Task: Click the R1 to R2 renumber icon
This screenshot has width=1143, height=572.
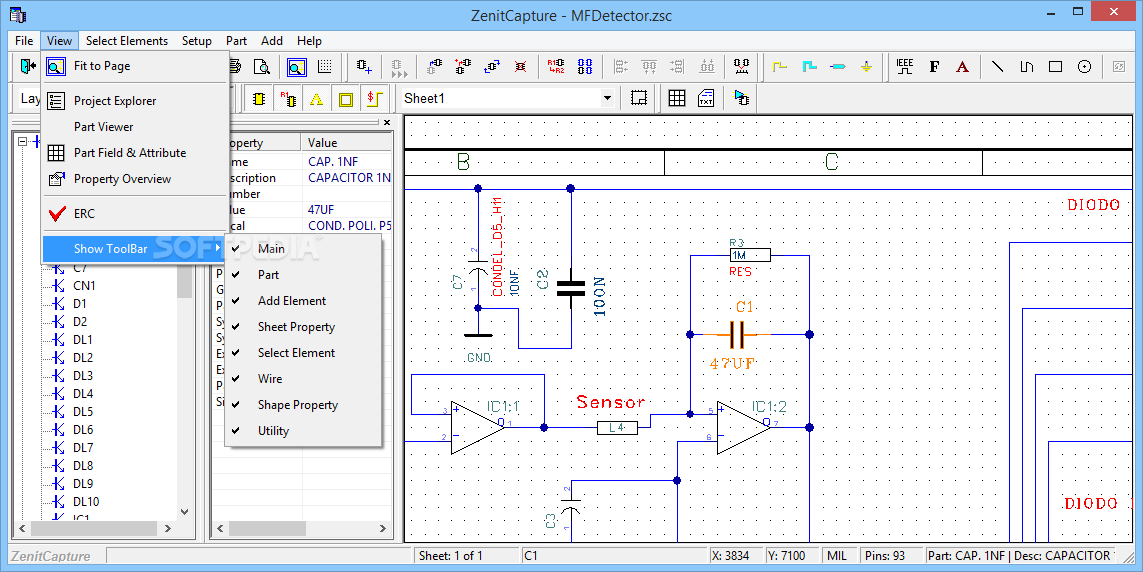Action: click(x=555, y=67)
